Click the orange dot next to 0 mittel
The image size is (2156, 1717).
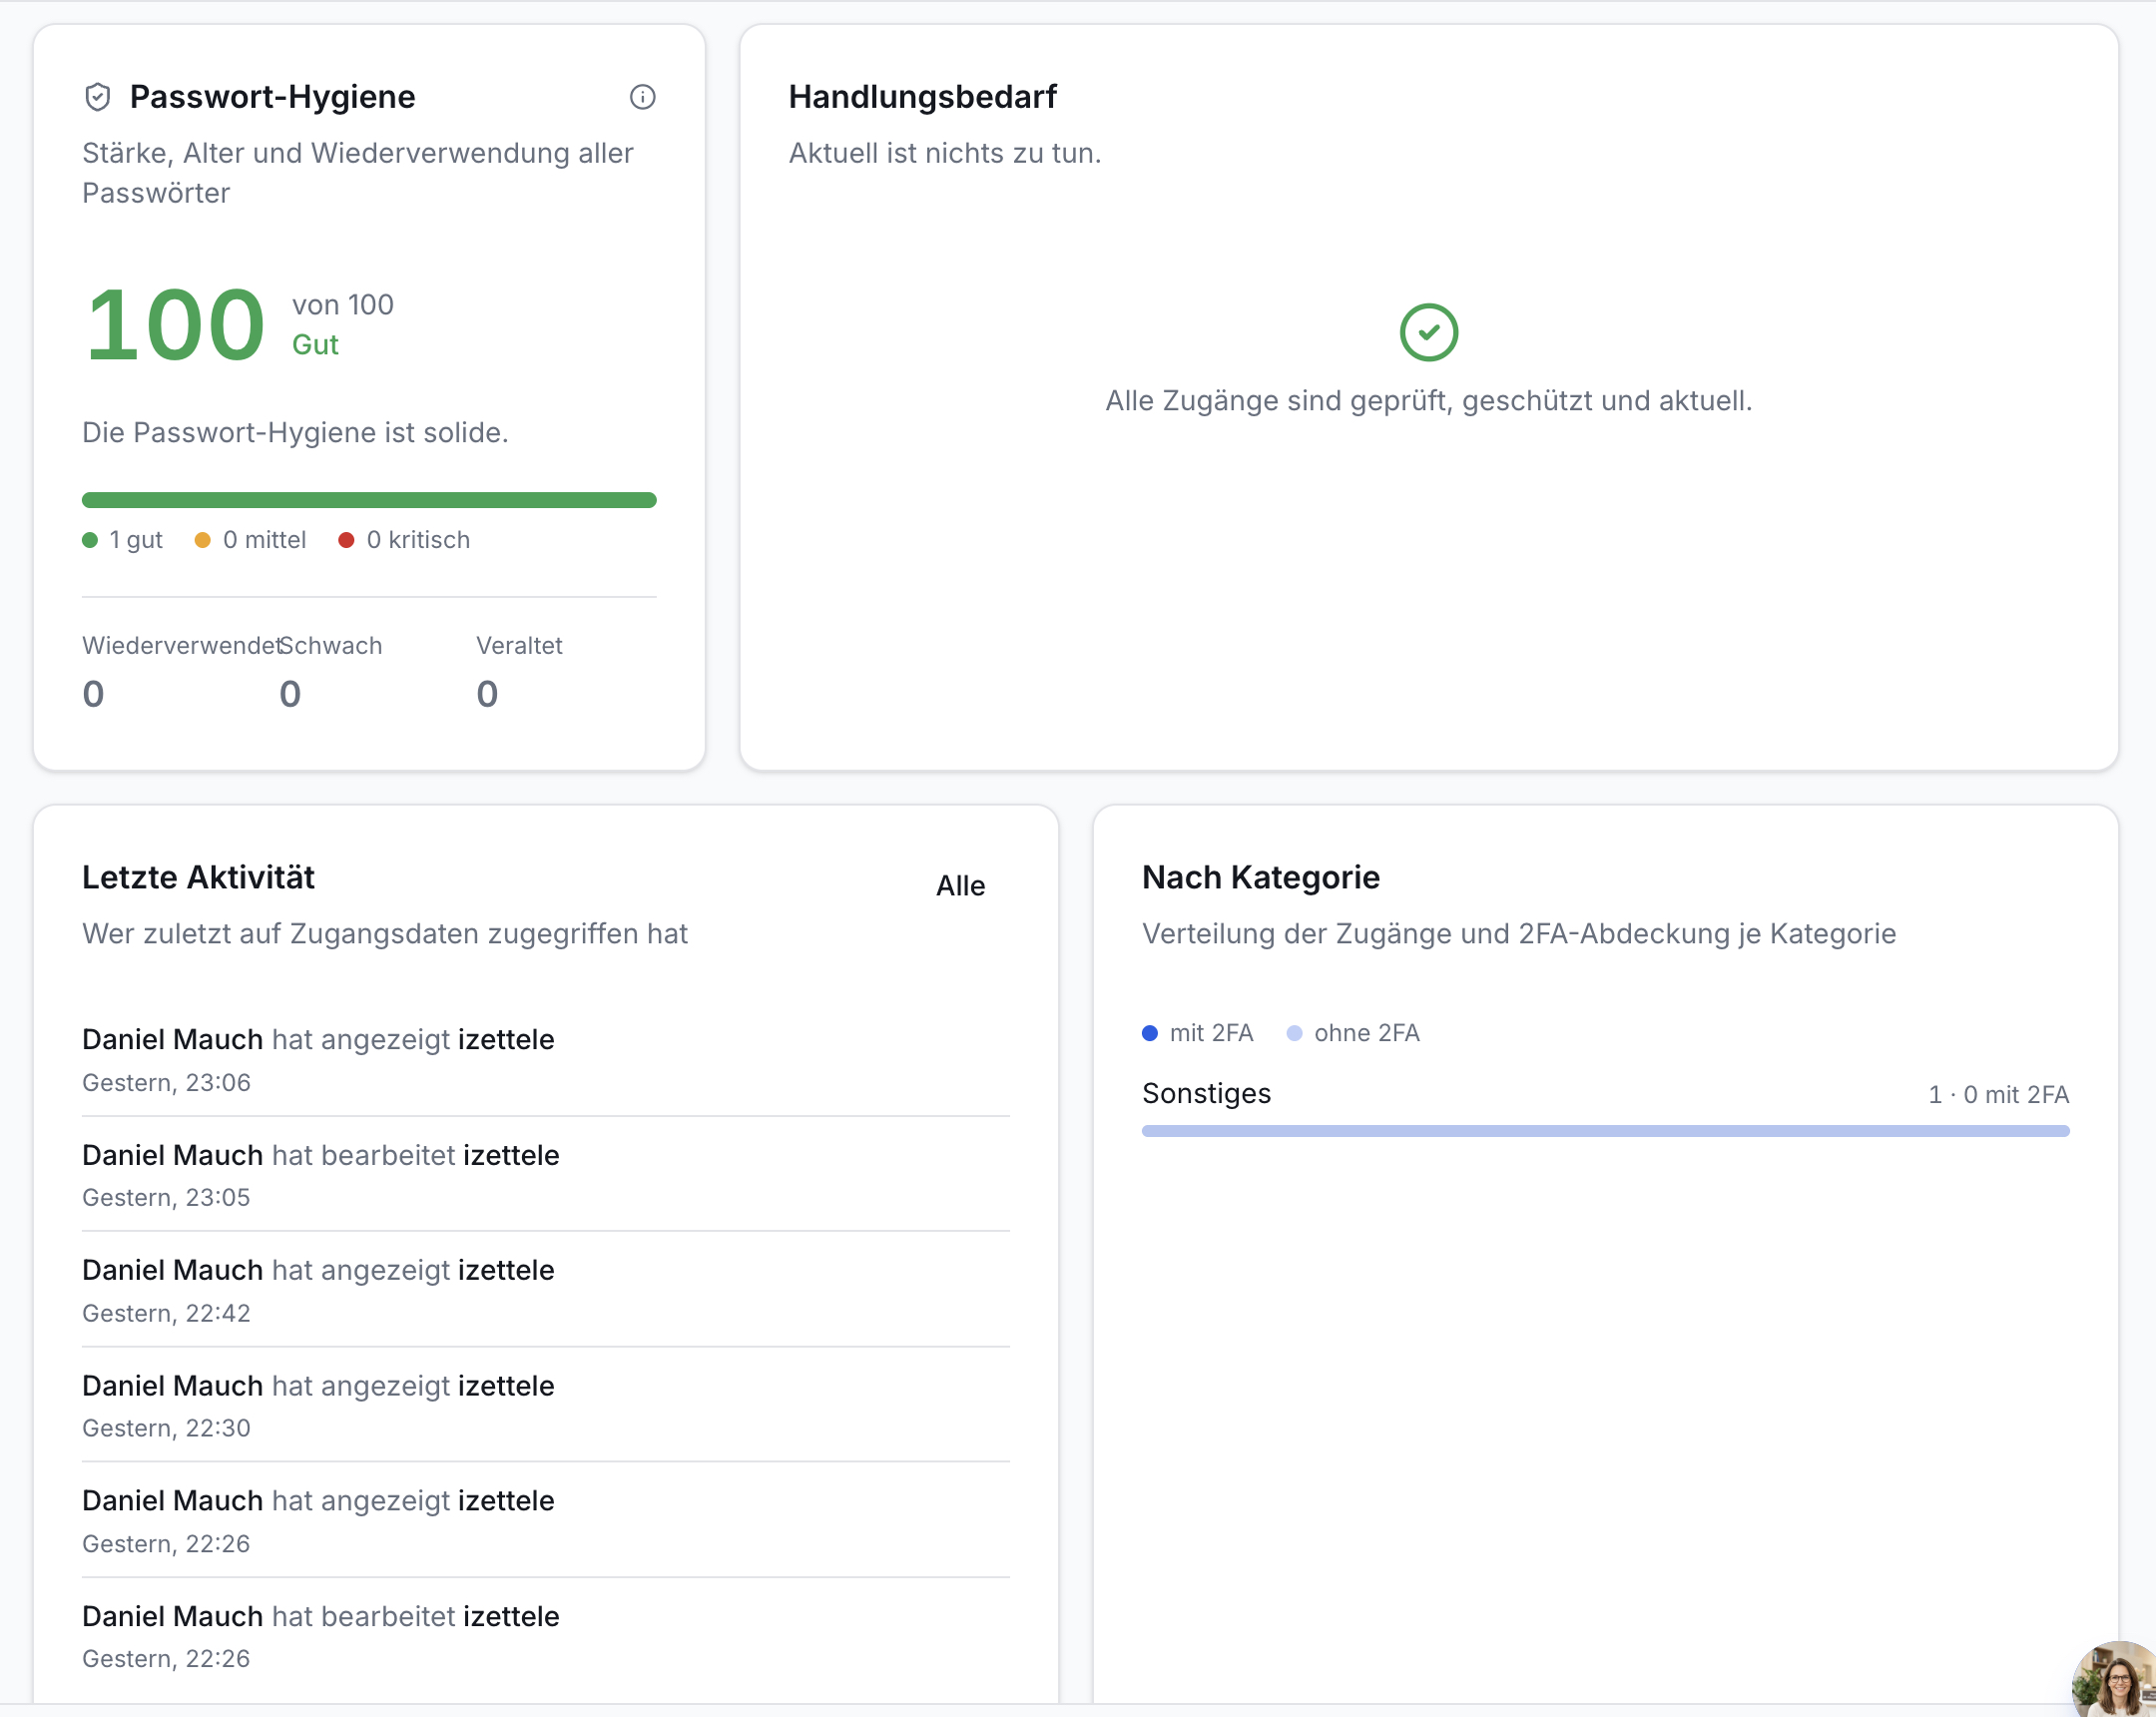tap(202, 540)
